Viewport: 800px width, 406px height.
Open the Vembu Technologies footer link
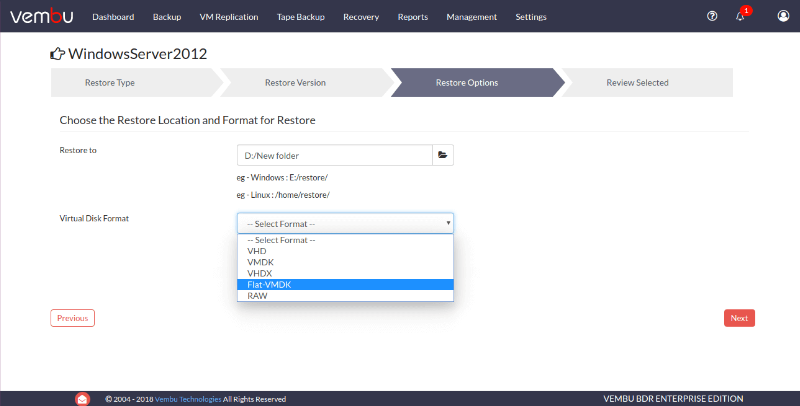(x=188, y=399)
